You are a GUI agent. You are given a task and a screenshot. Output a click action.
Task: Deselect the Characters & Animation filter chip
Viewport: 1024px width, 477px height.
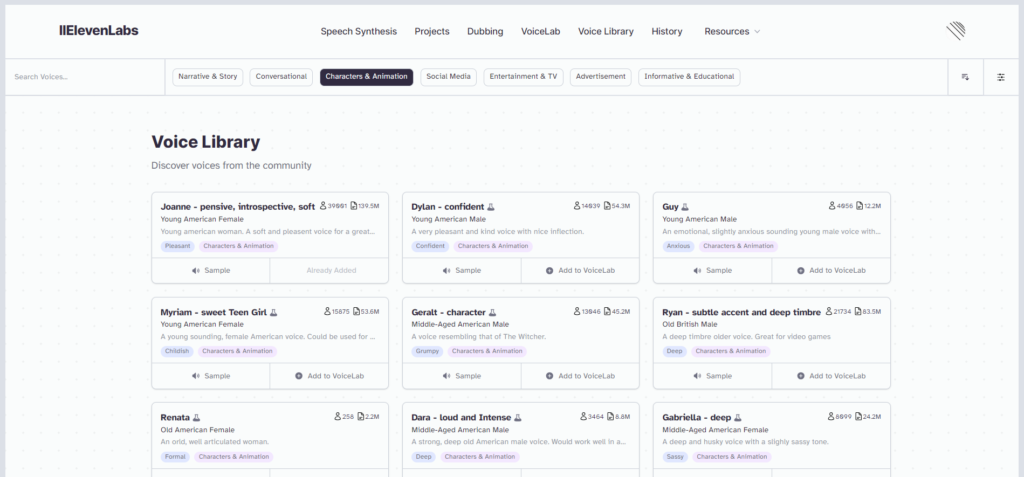[366, 77]
